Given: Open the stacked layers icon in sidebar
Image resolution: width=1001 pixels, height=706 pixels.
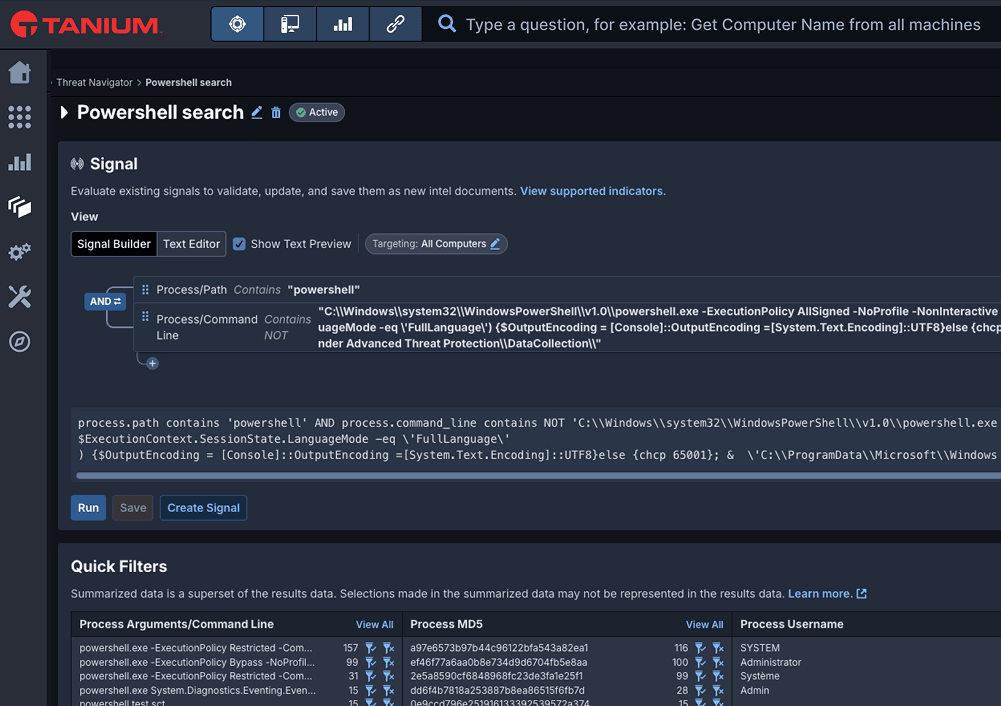Looking at the screenshot, I should point(20,207).
